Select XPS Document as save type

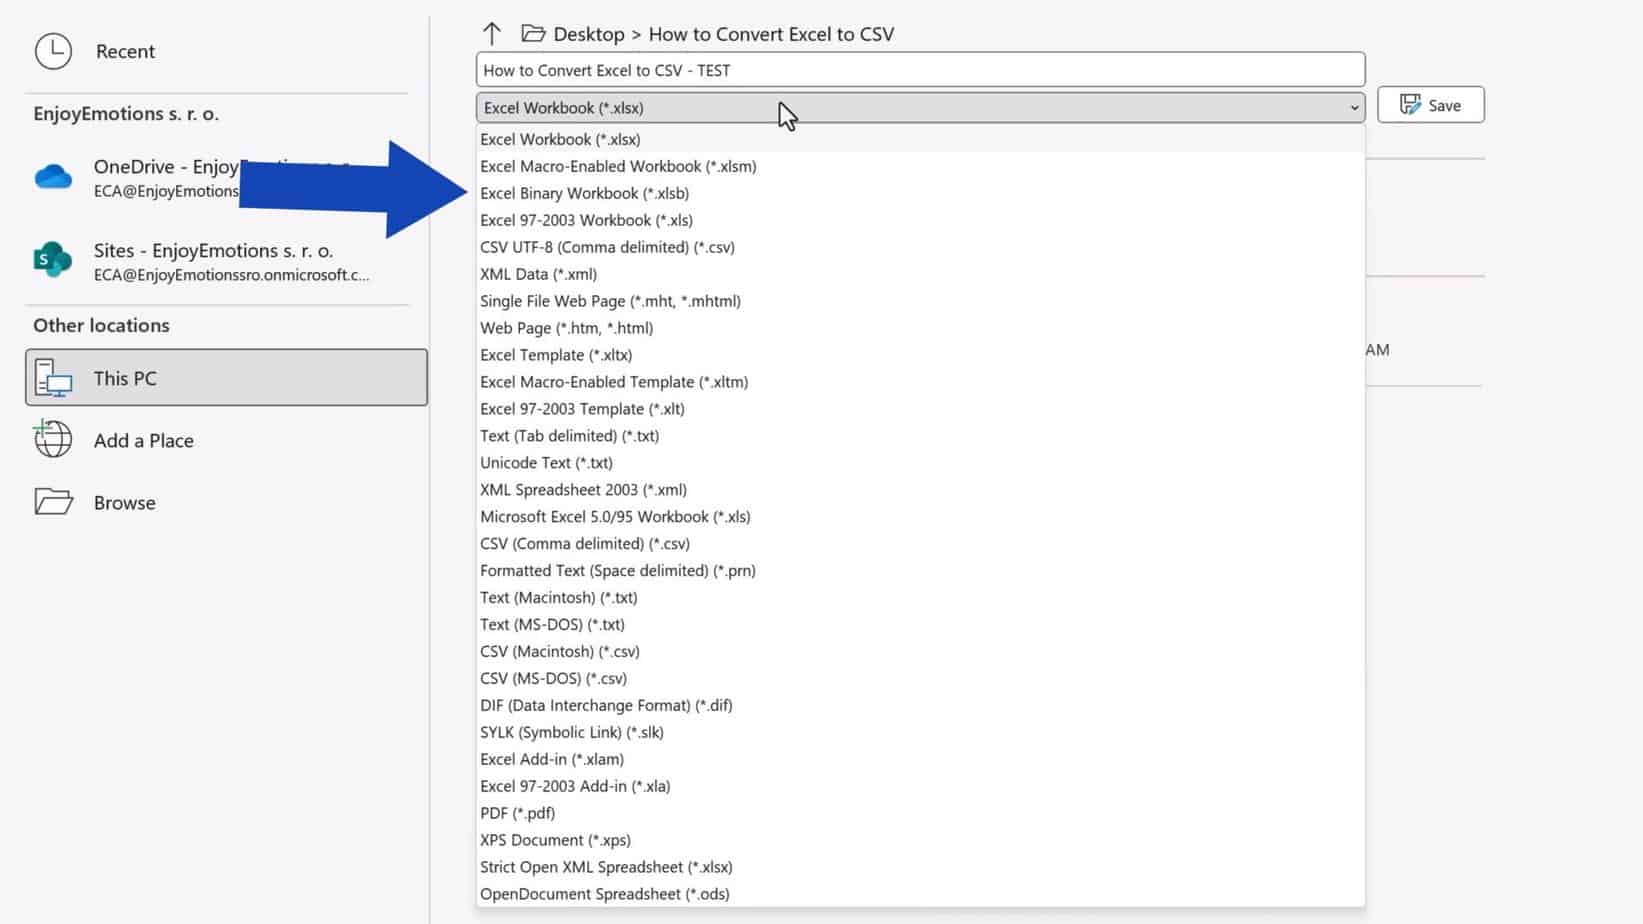pos(555,839)
